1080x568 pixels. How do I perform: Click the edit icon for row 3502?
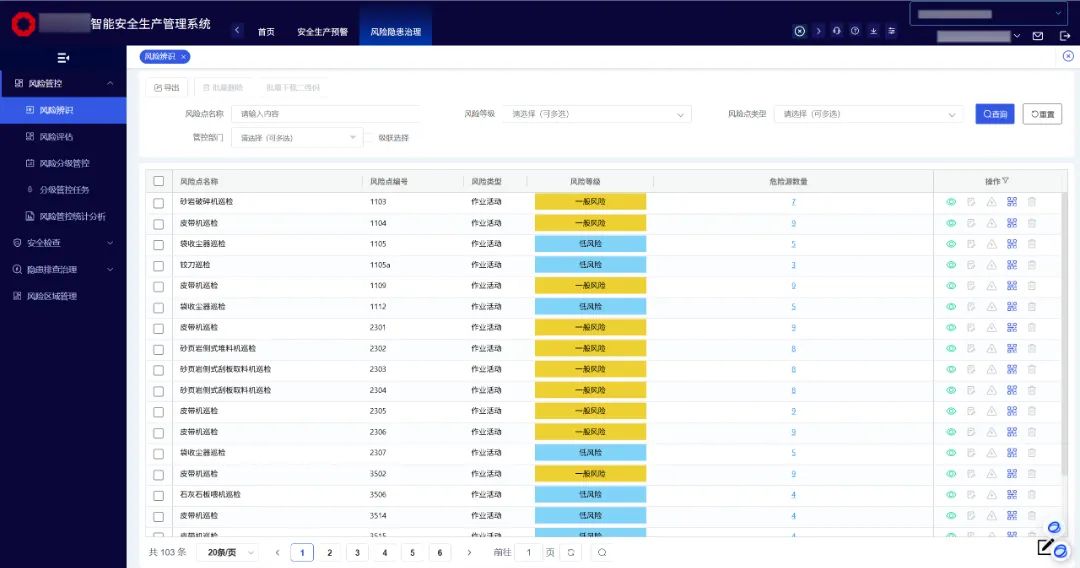[971, 474]
